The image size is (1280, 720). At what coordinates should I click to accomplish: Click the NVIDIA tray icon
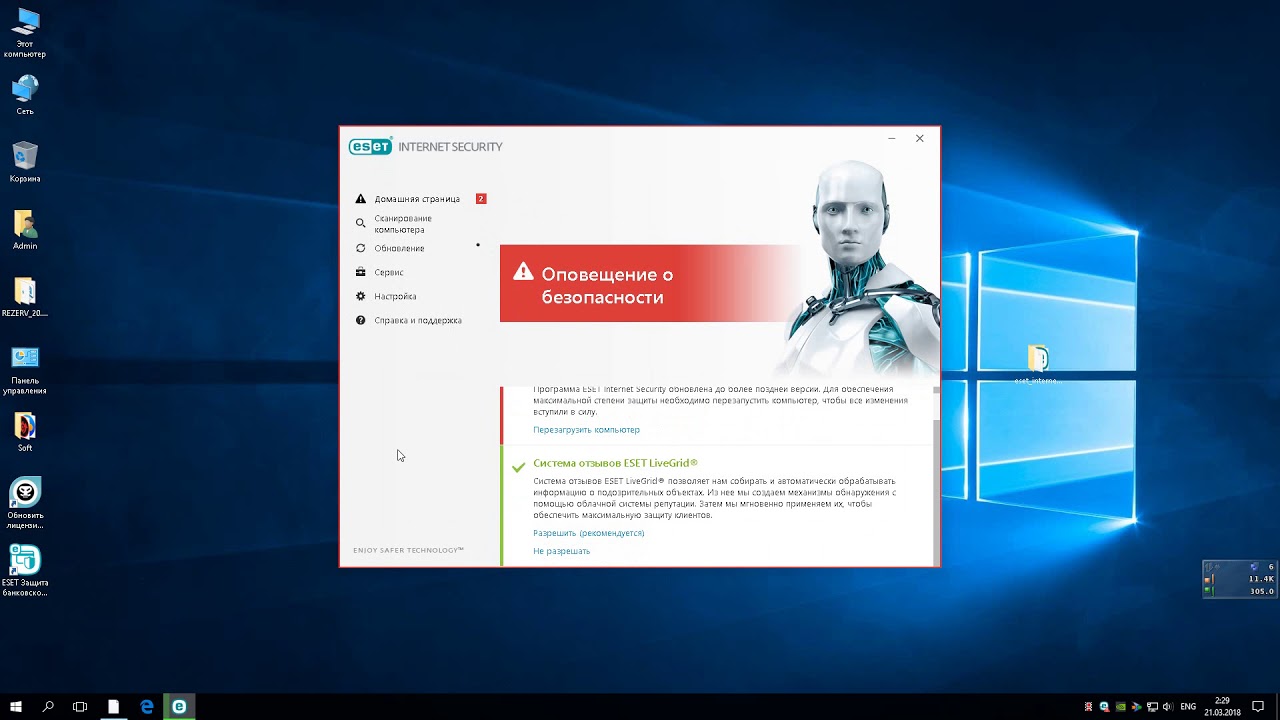[x=1121, y=707]
